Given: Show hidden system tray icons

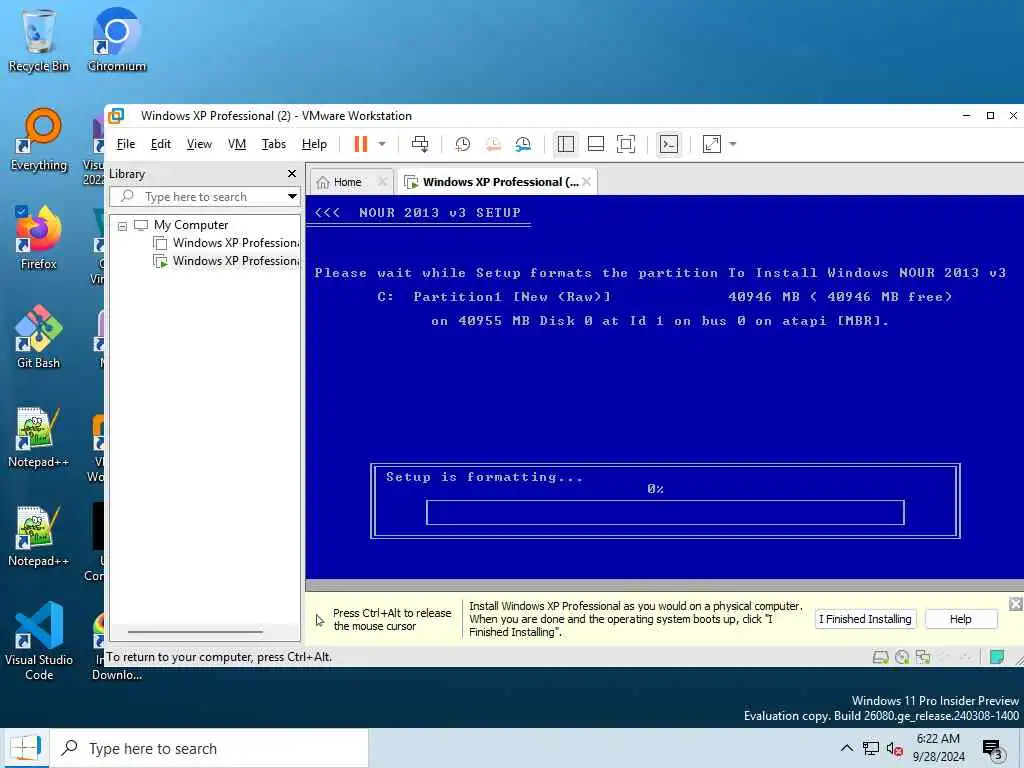Looking at the screenshot, I should coord(846,748).
